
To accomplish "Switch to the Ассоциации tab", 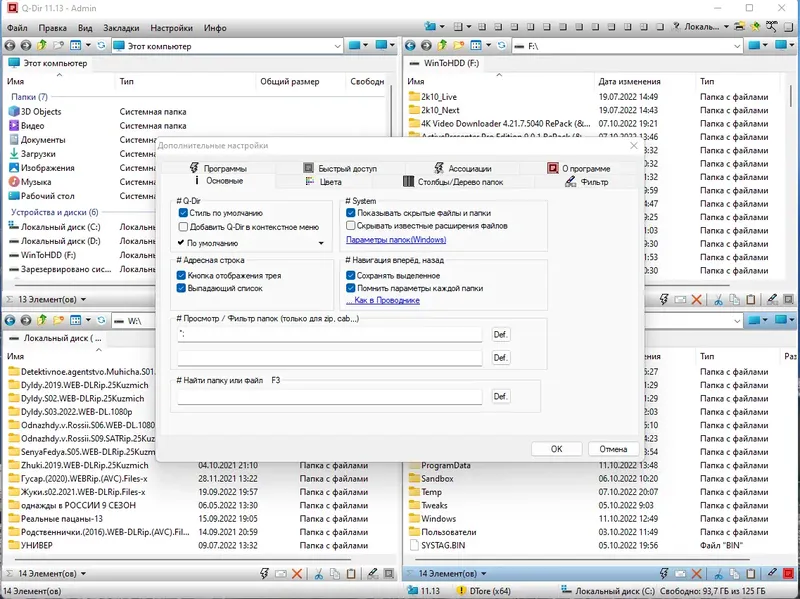I will click(463, 168).
